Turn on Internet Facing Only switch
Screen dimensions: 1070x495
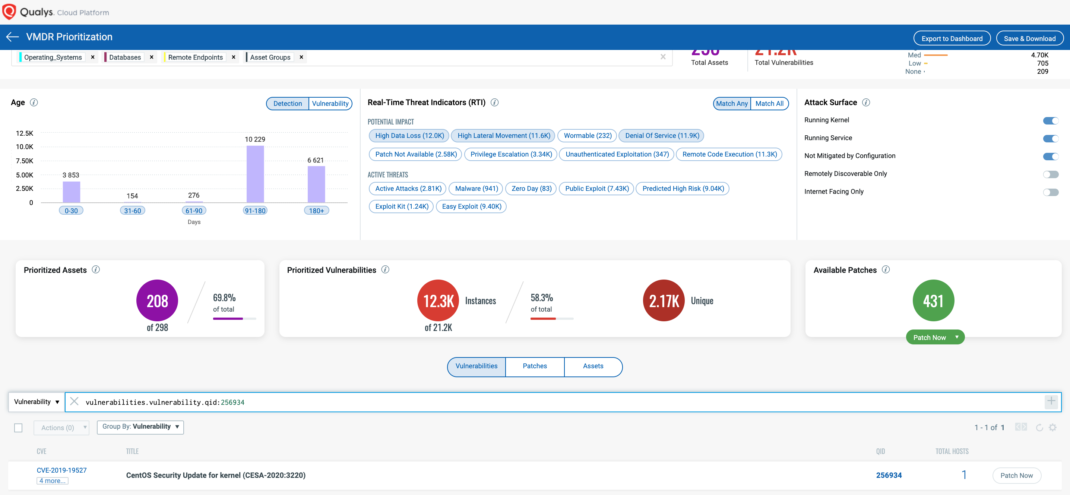[x=1050, y=192]
